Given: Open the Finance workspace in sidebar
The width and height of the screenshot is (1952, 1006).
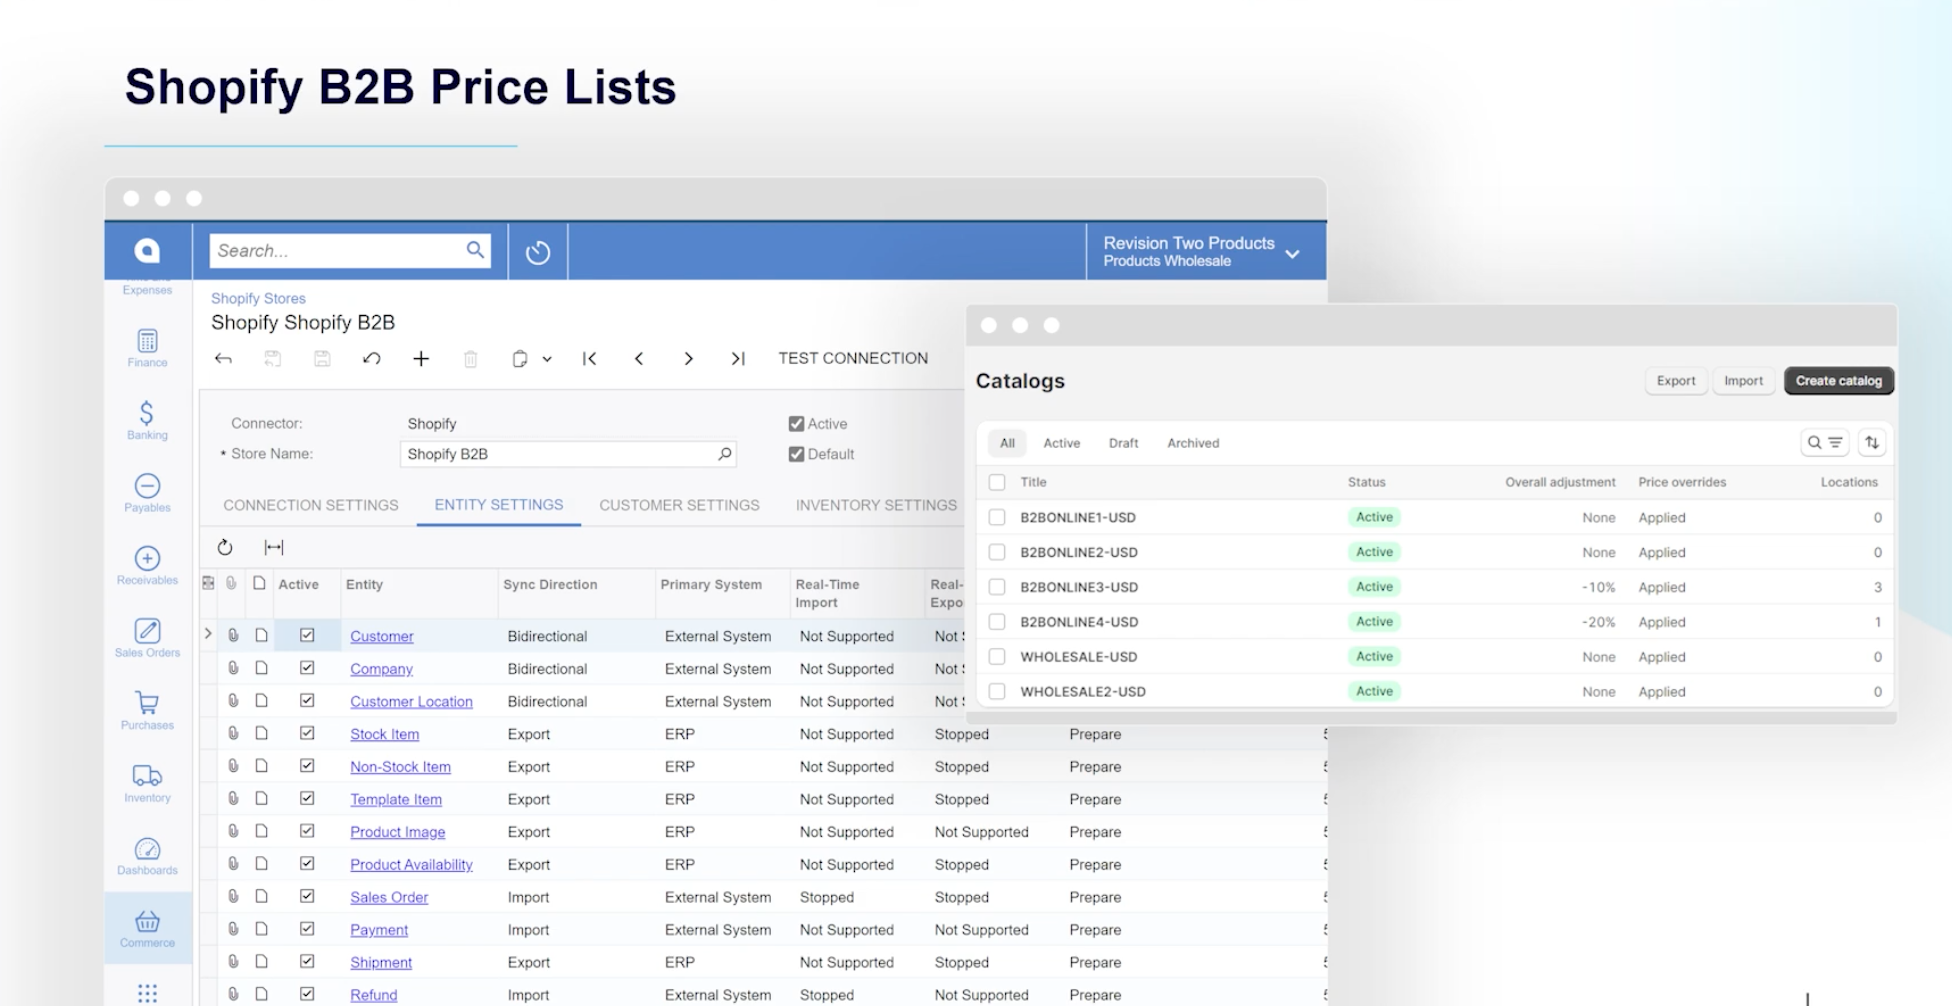Looking at the screenshot, I should (147, 348).
